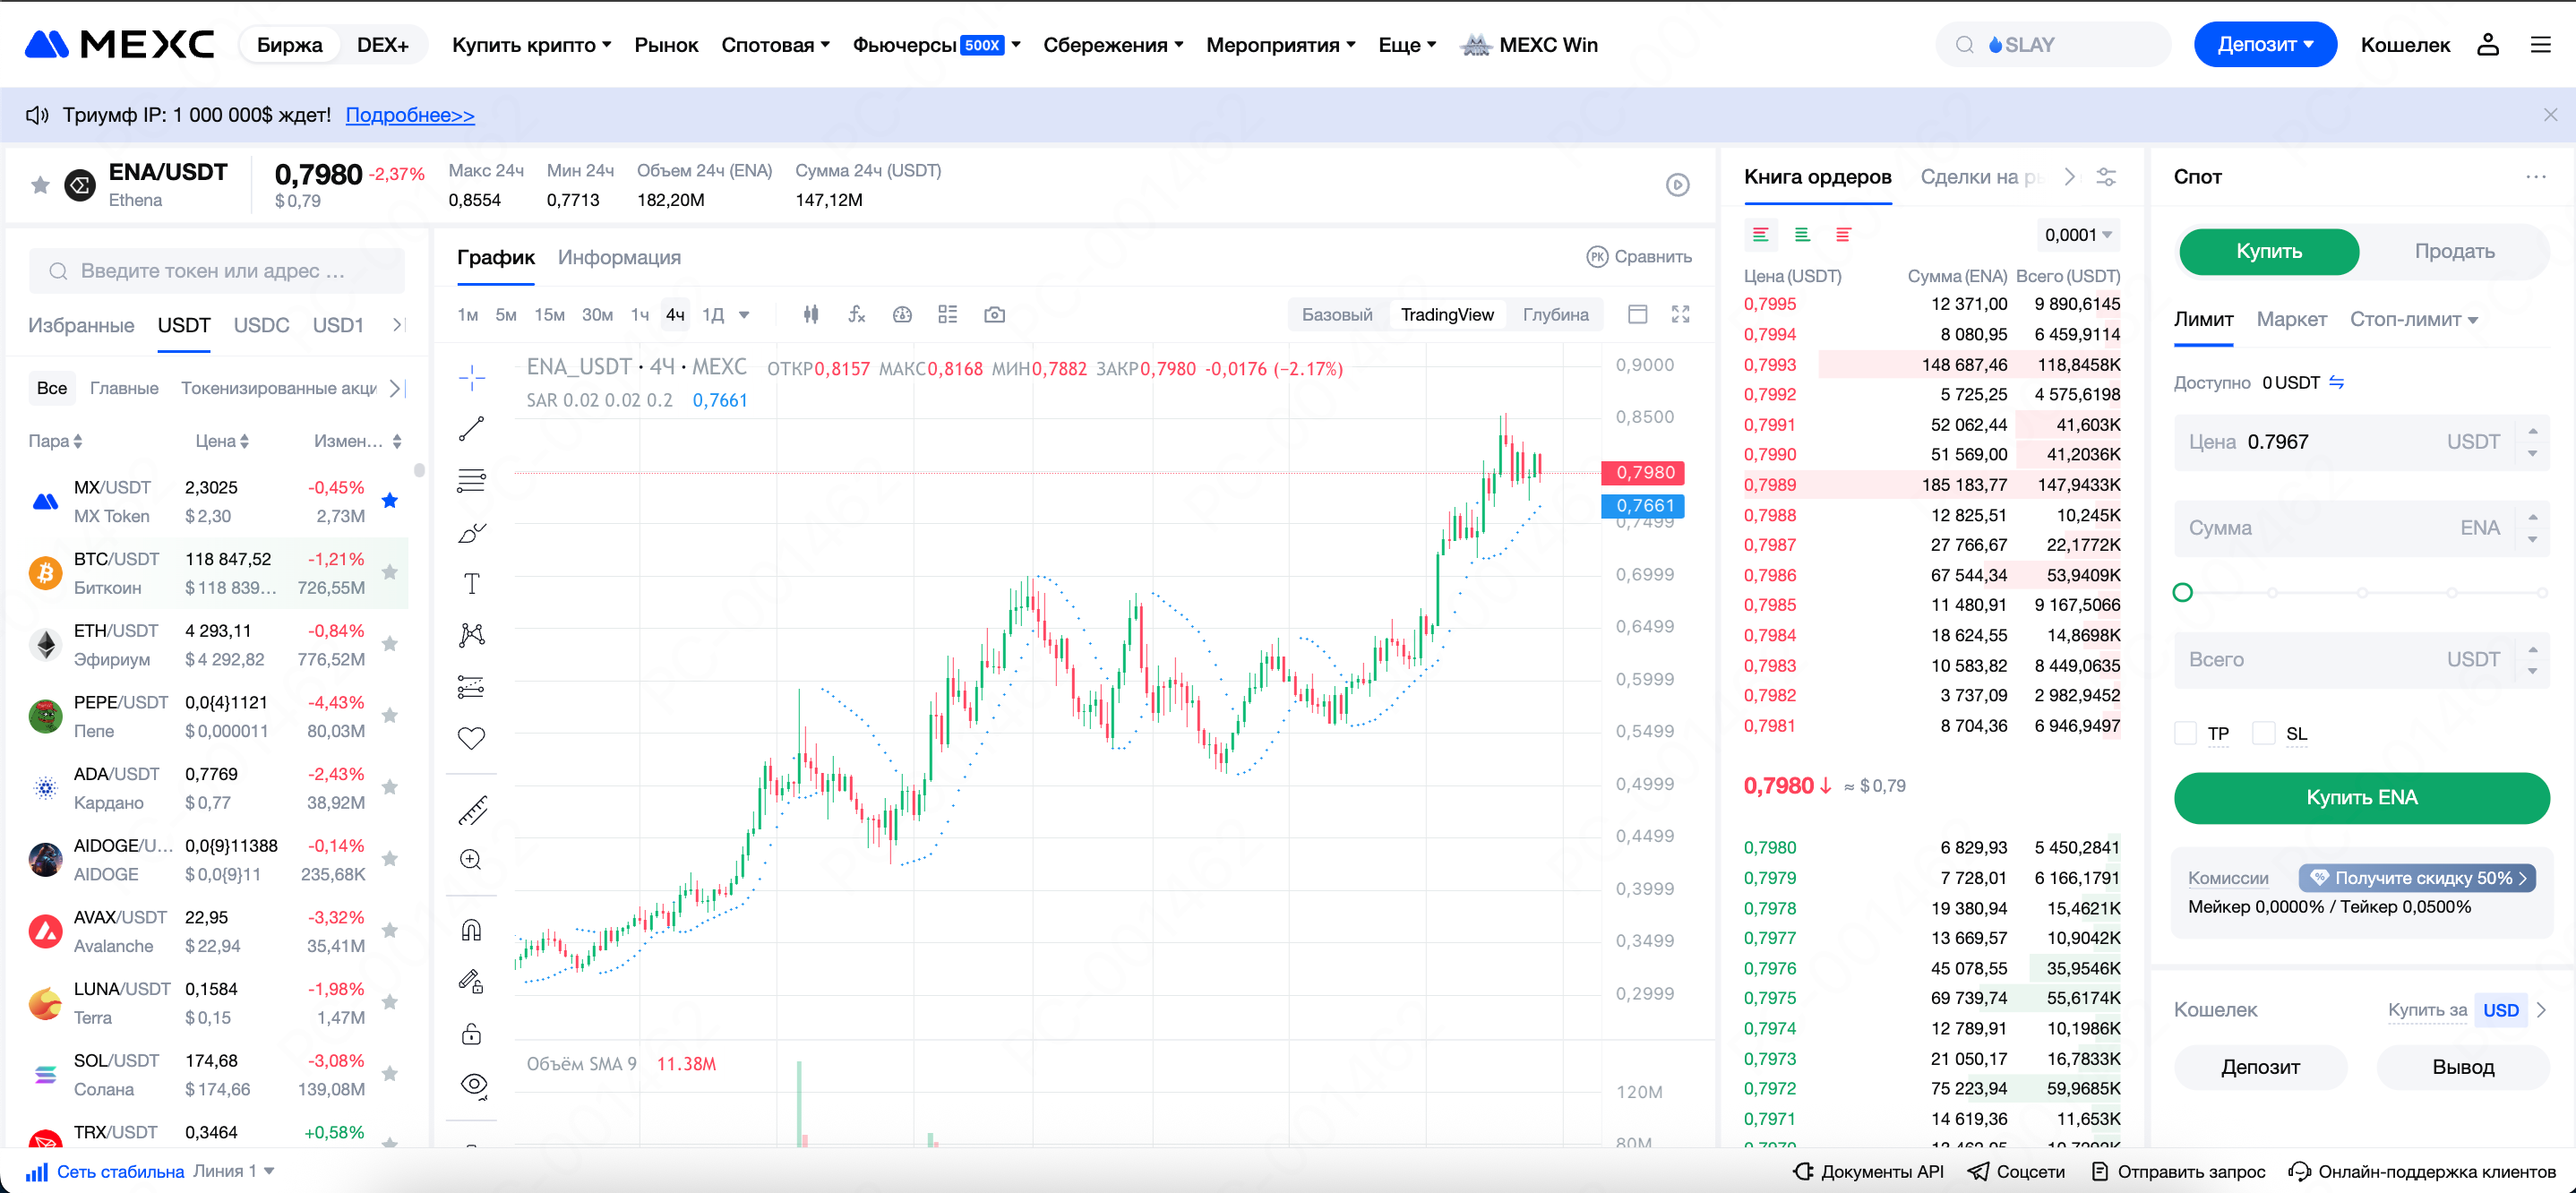Click the heart favorites drawing icon
This screenshot has width=2576, height=1193.
tap(471, 738)
